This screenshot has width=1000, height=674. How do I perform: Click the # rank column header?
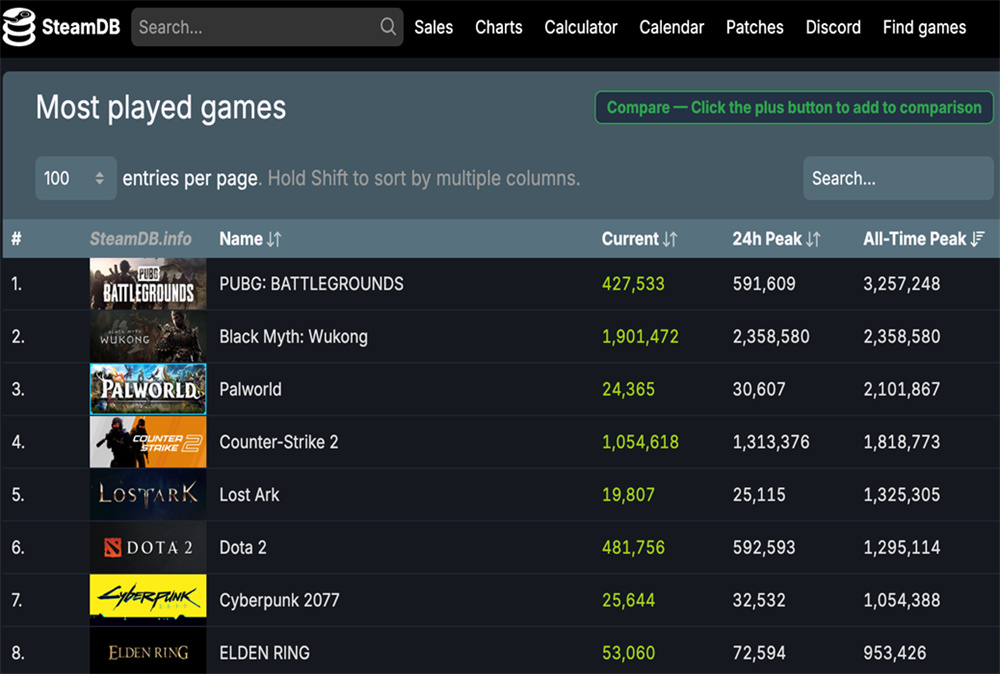[17, 239]
